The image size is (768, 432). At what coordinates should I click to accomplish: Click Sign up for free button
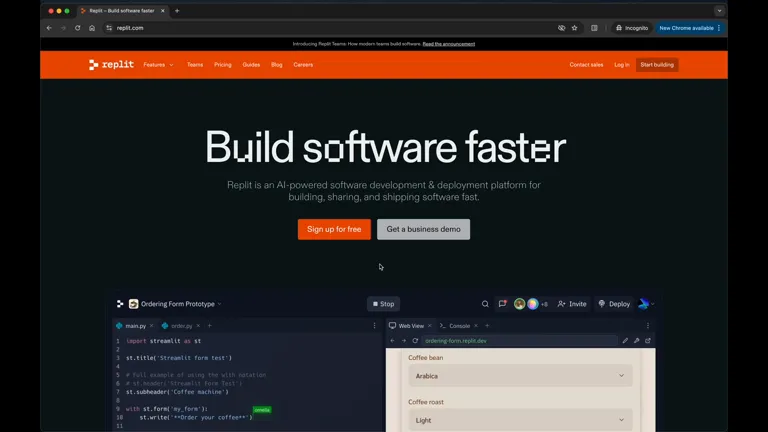pos(334,229)
